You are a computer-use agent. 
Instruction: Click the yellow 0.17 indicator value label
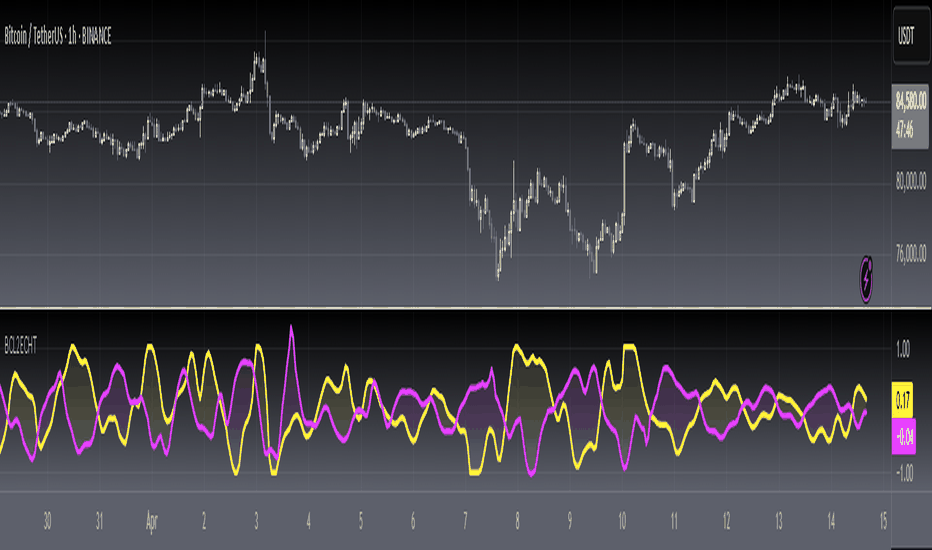[903, 400]
